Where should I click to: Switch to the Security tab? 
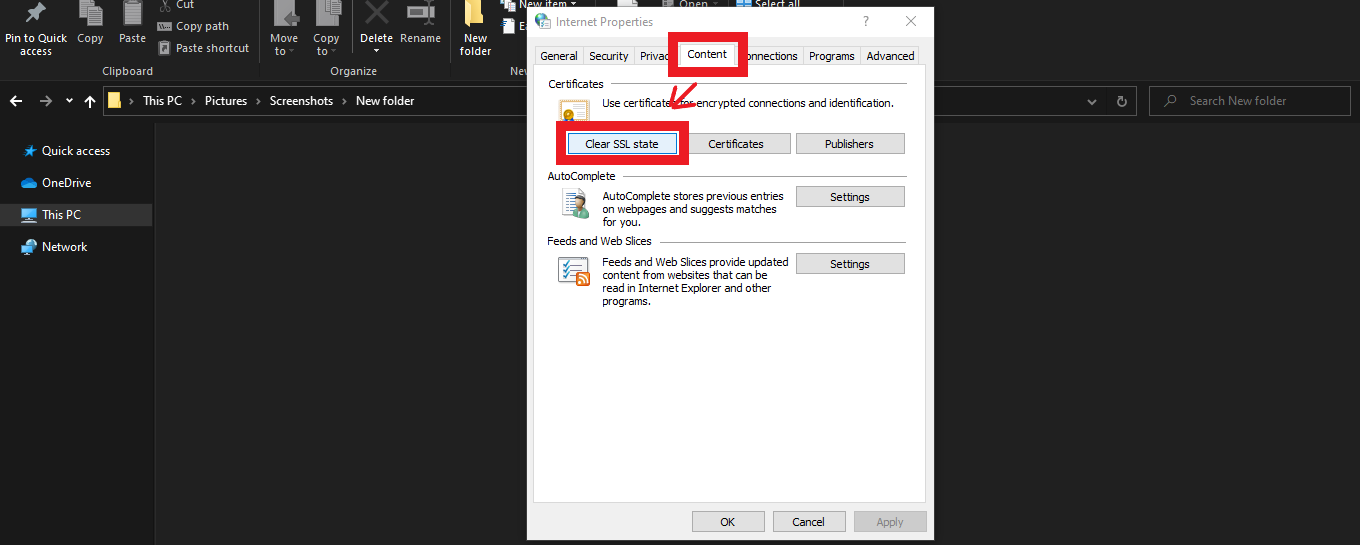click(x=608, y=56)
